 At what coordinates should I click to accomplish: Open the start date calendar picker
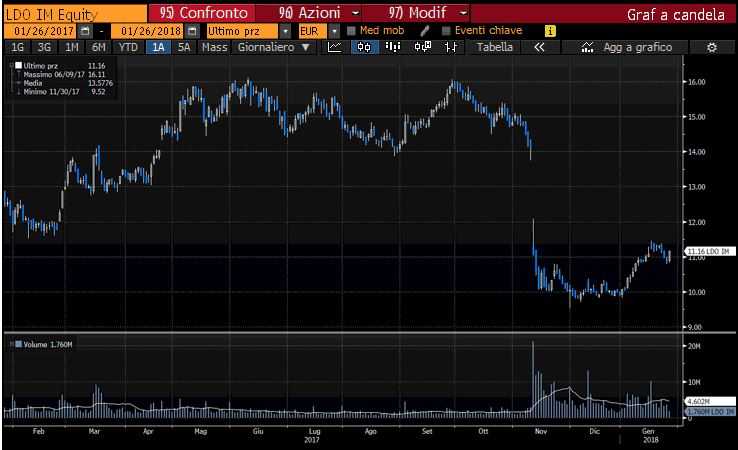(85, 31)
